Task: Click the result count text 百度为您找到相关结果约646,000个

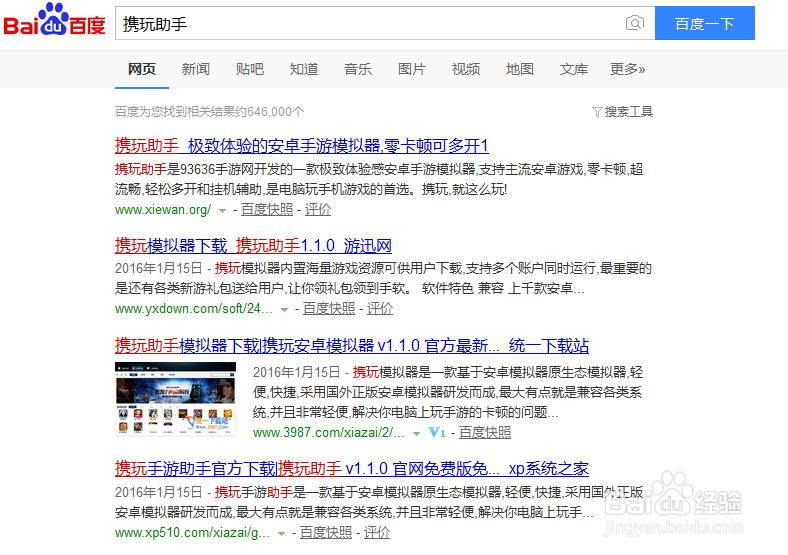Action: 210,112
